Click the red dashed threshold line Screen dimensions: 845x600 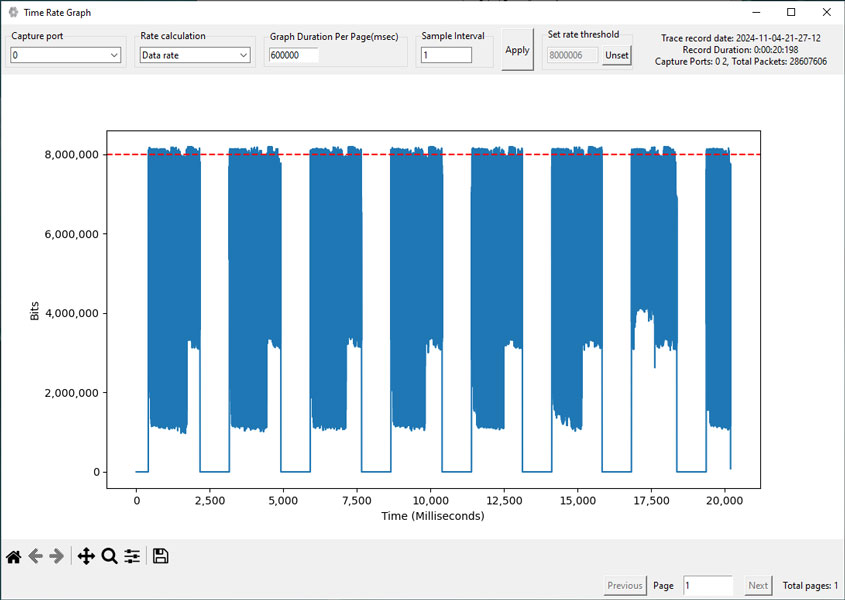point(433,155)
